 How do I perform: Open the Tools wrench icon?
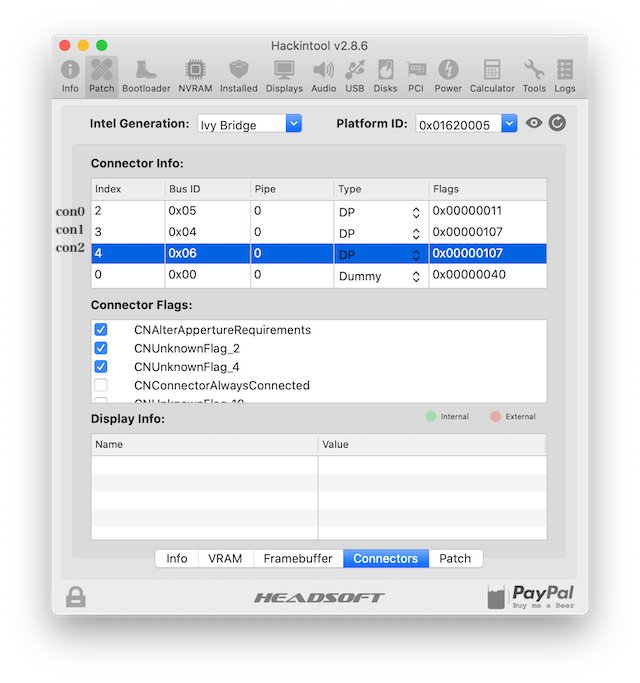point(534,76)
